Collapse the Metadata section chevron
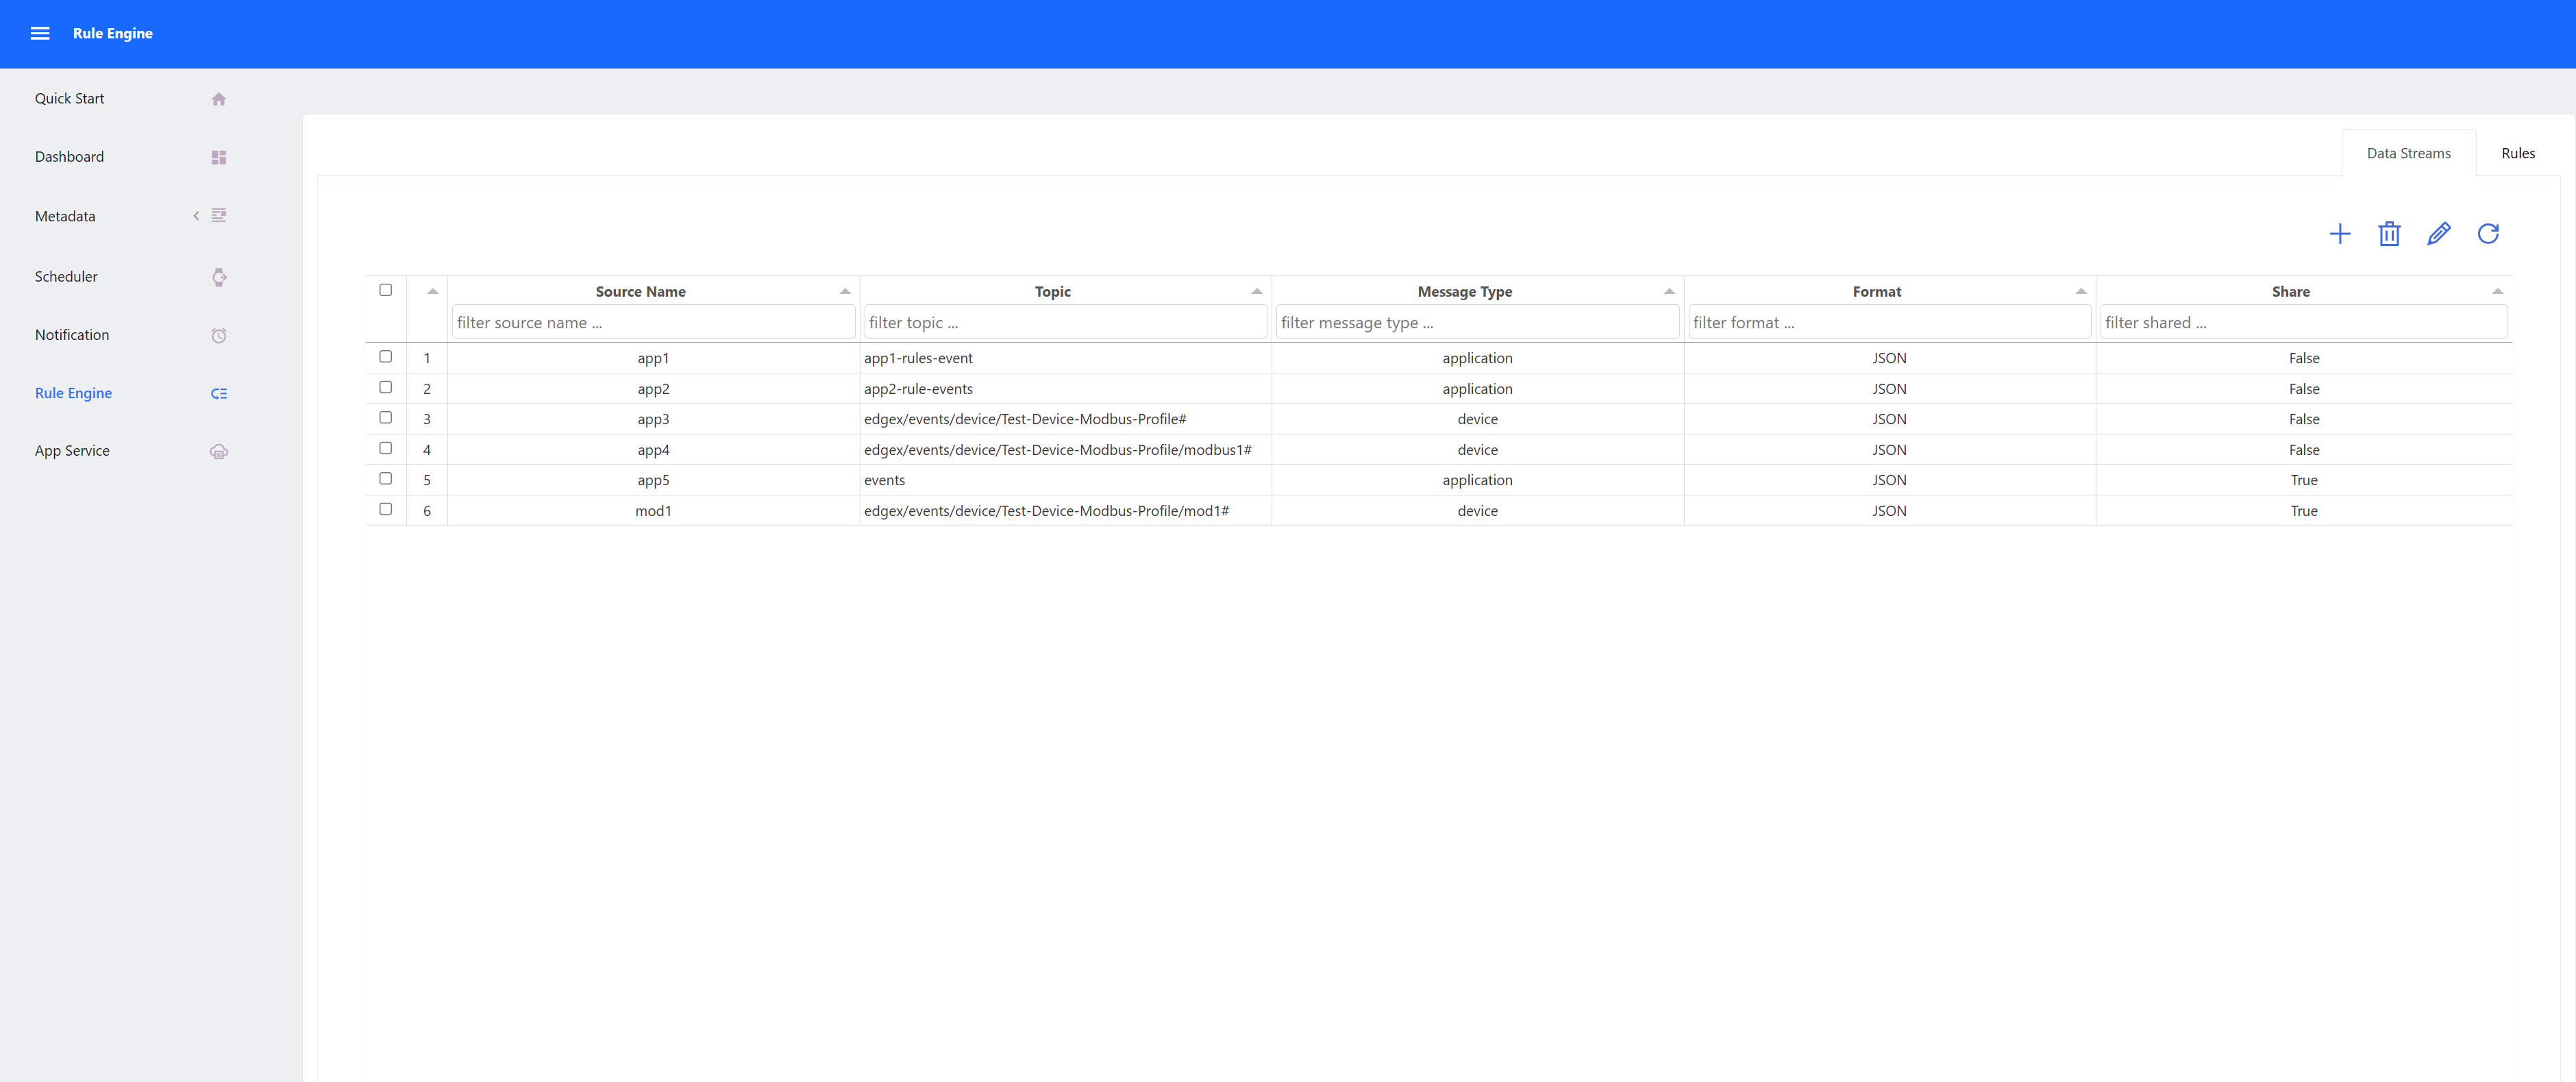This screenshot has height=1082, width=2576. click(x=196, y=215)
